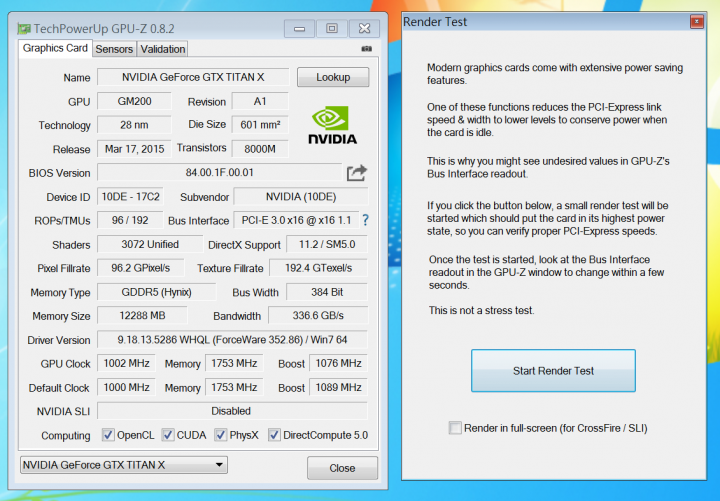Click the Lookup button

coord(333,77)
